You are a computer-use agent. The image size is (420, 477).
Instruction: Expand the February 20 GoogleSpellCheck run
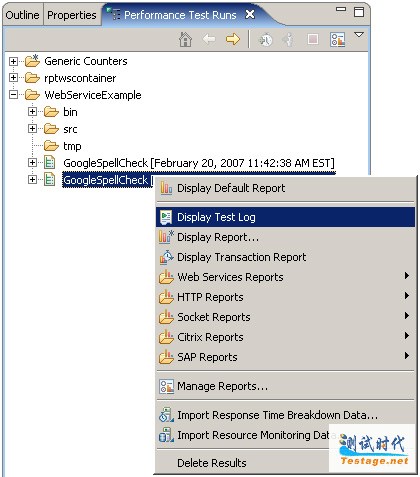[x=32, y=163]
